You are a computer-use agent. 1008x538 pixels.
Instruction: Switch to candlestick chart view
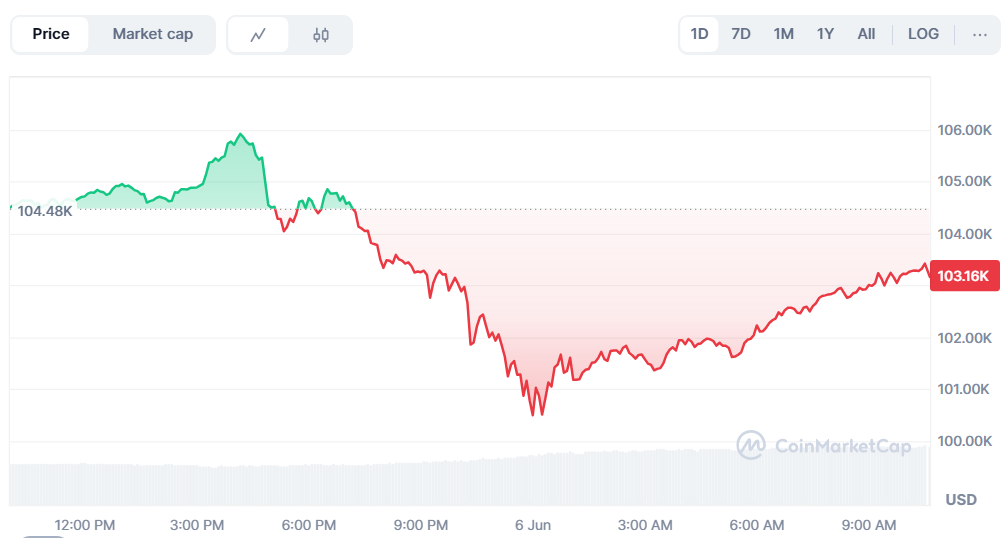point(320,35)
